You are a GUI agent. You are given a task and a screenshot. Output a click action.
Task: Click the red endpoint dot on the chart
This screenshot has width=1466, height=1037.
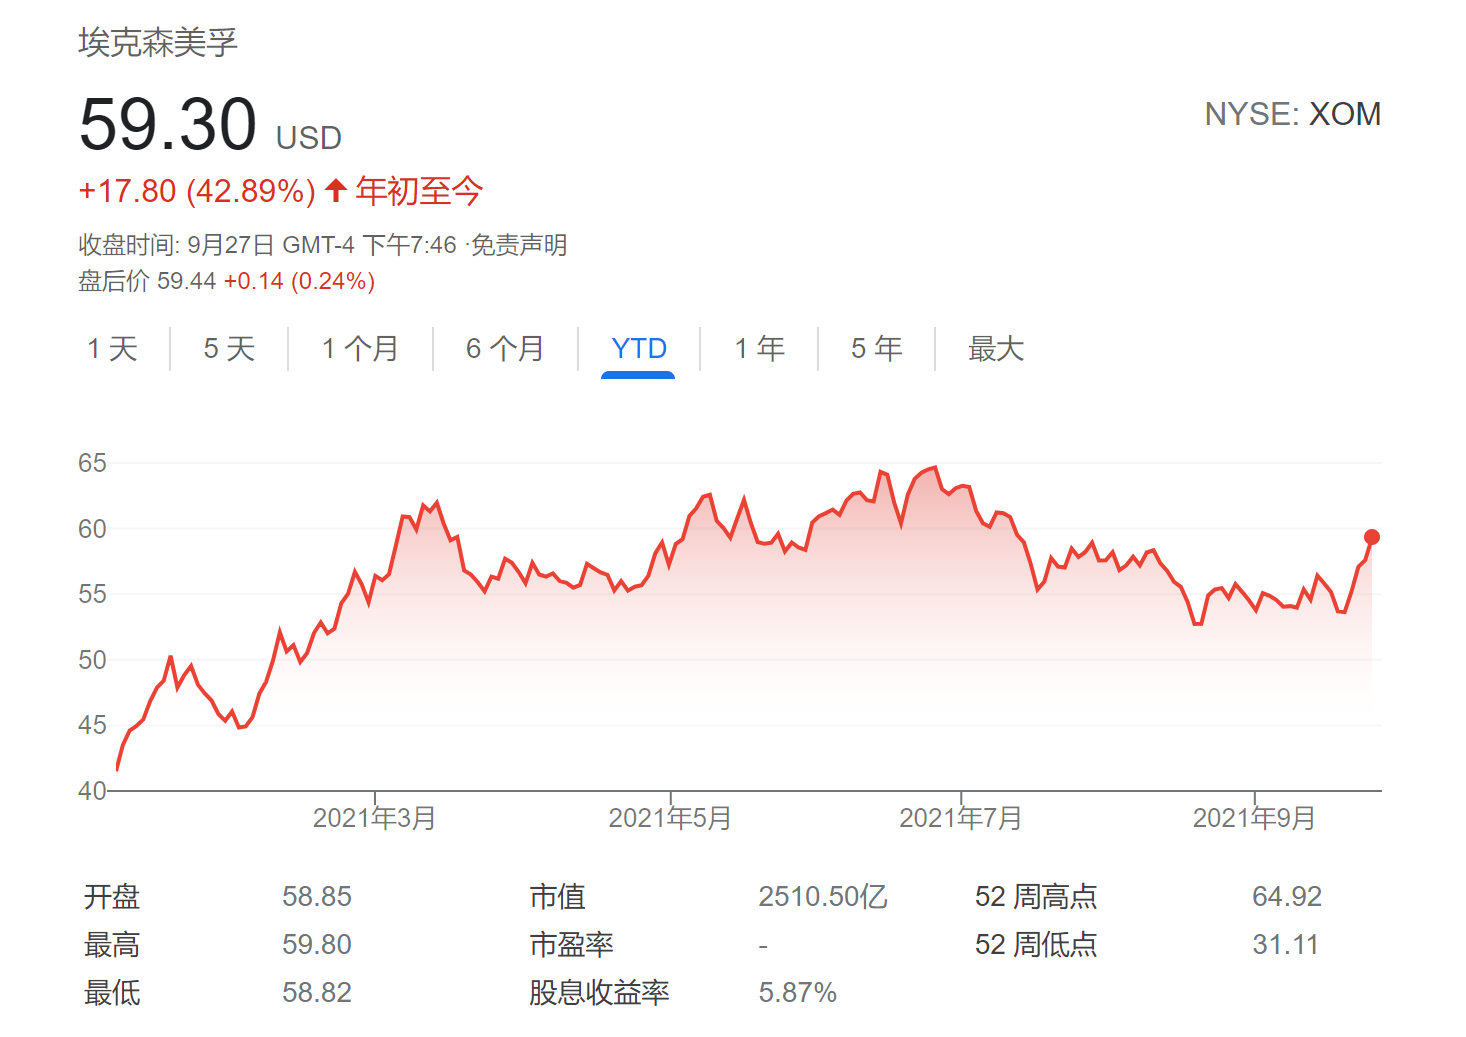point(1372,537)
